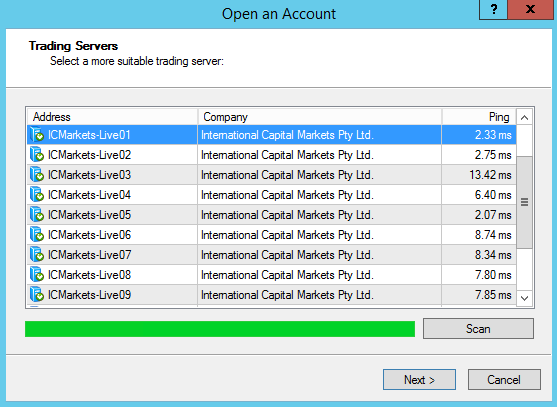The height and width of the screenshot is (407, 557).
Task: Click the vertical scrollbar thumb
Action: click(524, 202)
